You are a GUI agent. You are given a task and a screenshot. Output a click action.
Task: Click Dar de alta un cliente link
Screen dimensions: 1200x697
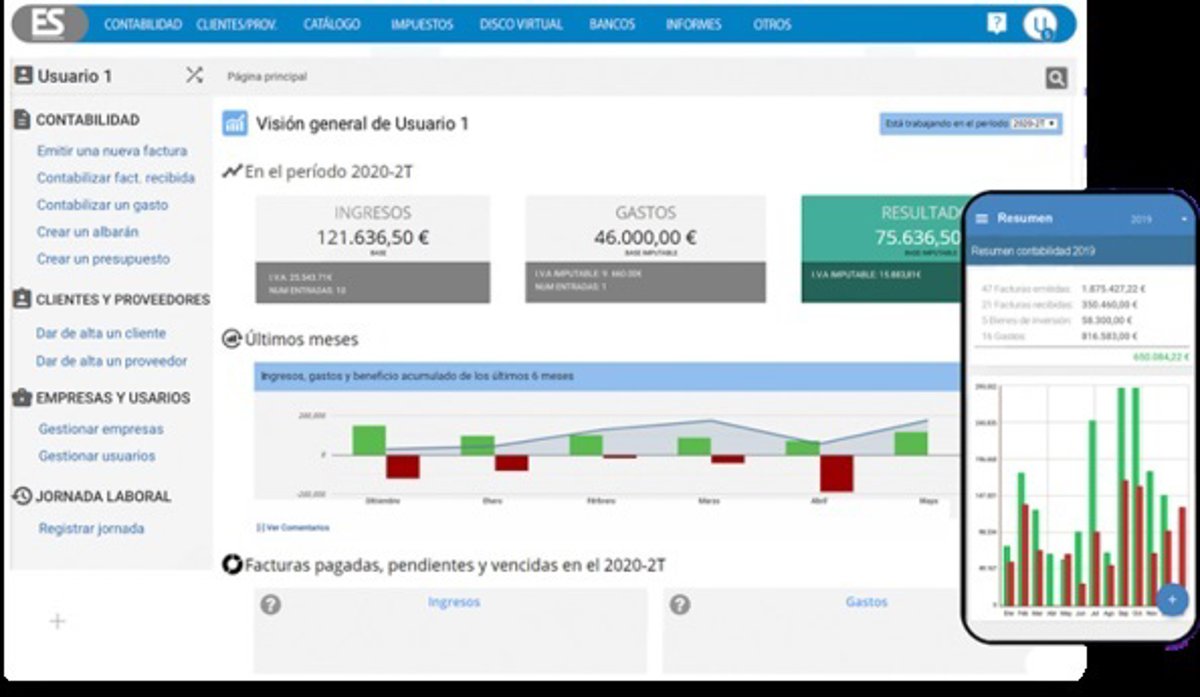[x=101, y=333]
